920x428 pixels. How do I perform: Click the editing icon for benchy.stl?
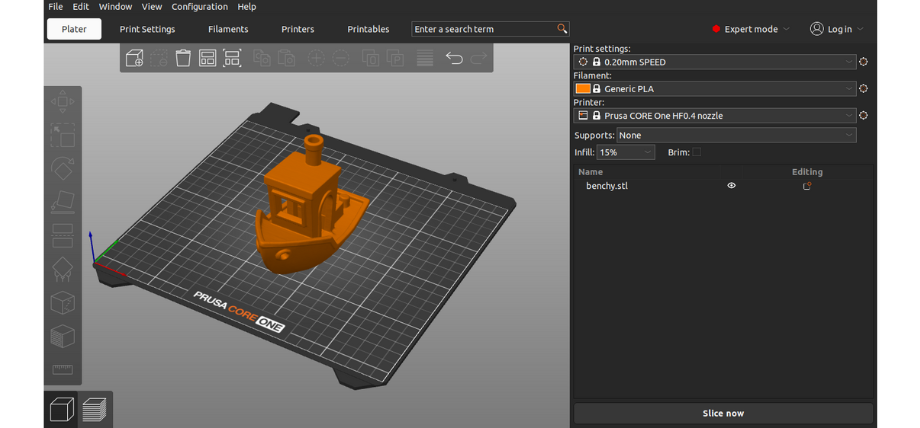point(807,186)
